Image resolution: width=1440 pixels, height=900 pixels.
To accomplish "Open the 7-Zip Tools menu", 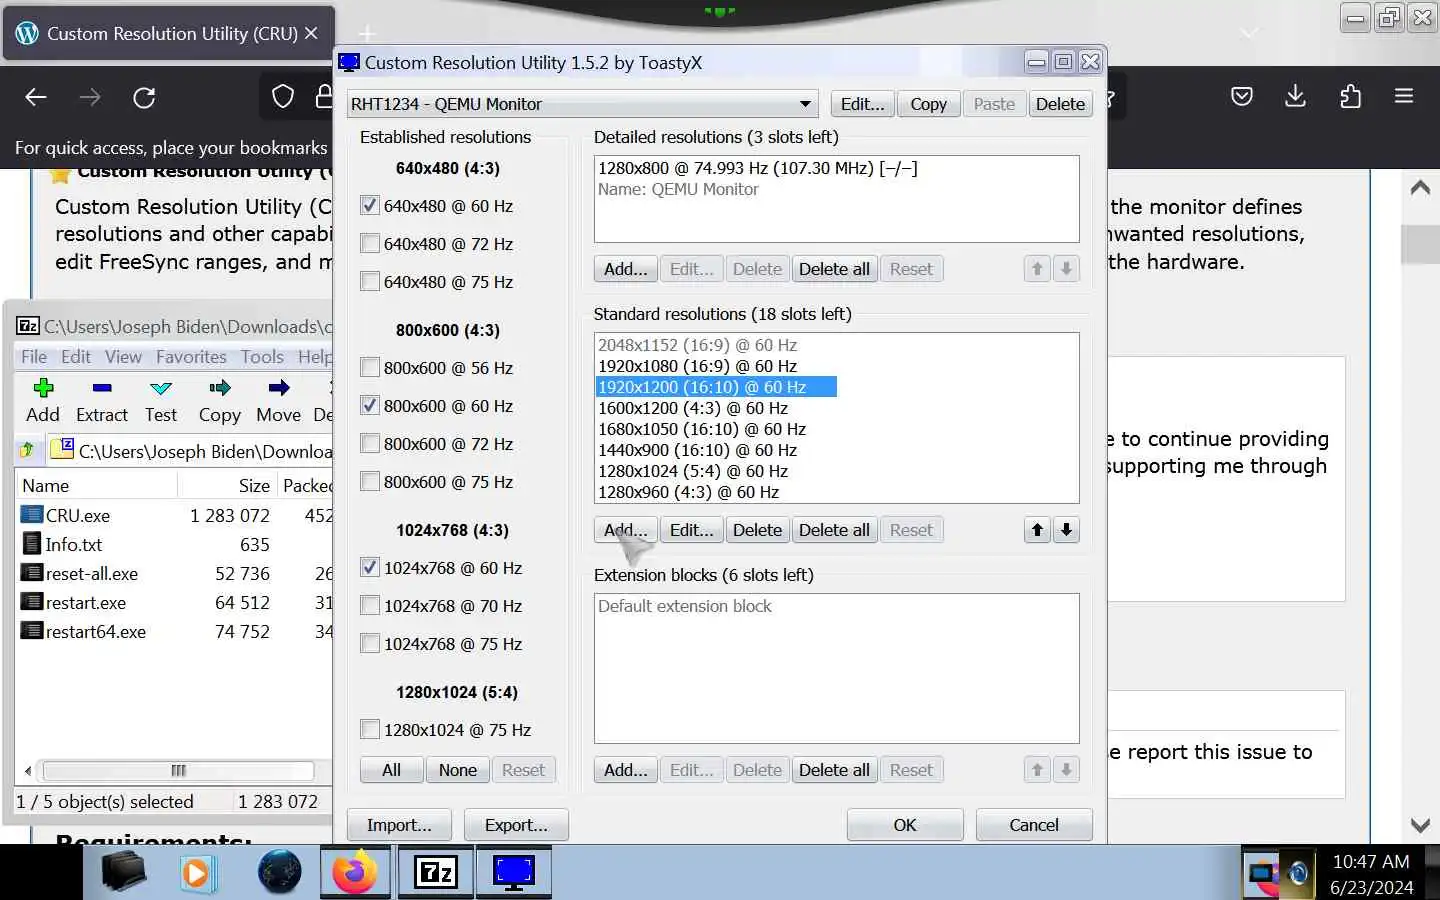I will pos(262,357).
